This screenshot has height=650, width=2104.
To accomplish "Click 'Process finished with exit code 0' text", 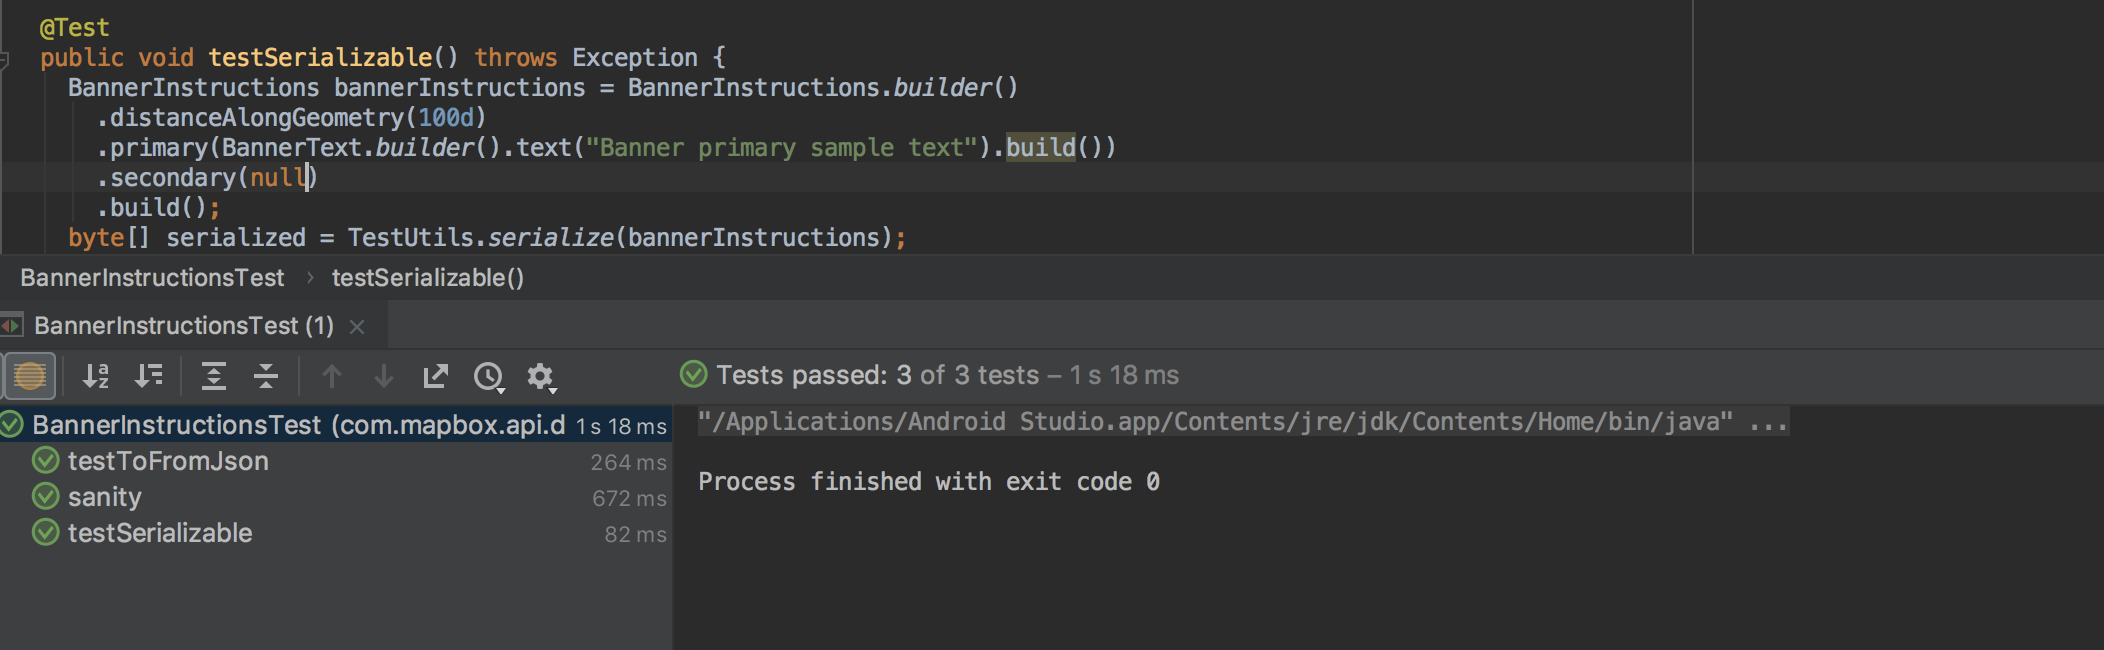I will (x=929, y=482).
